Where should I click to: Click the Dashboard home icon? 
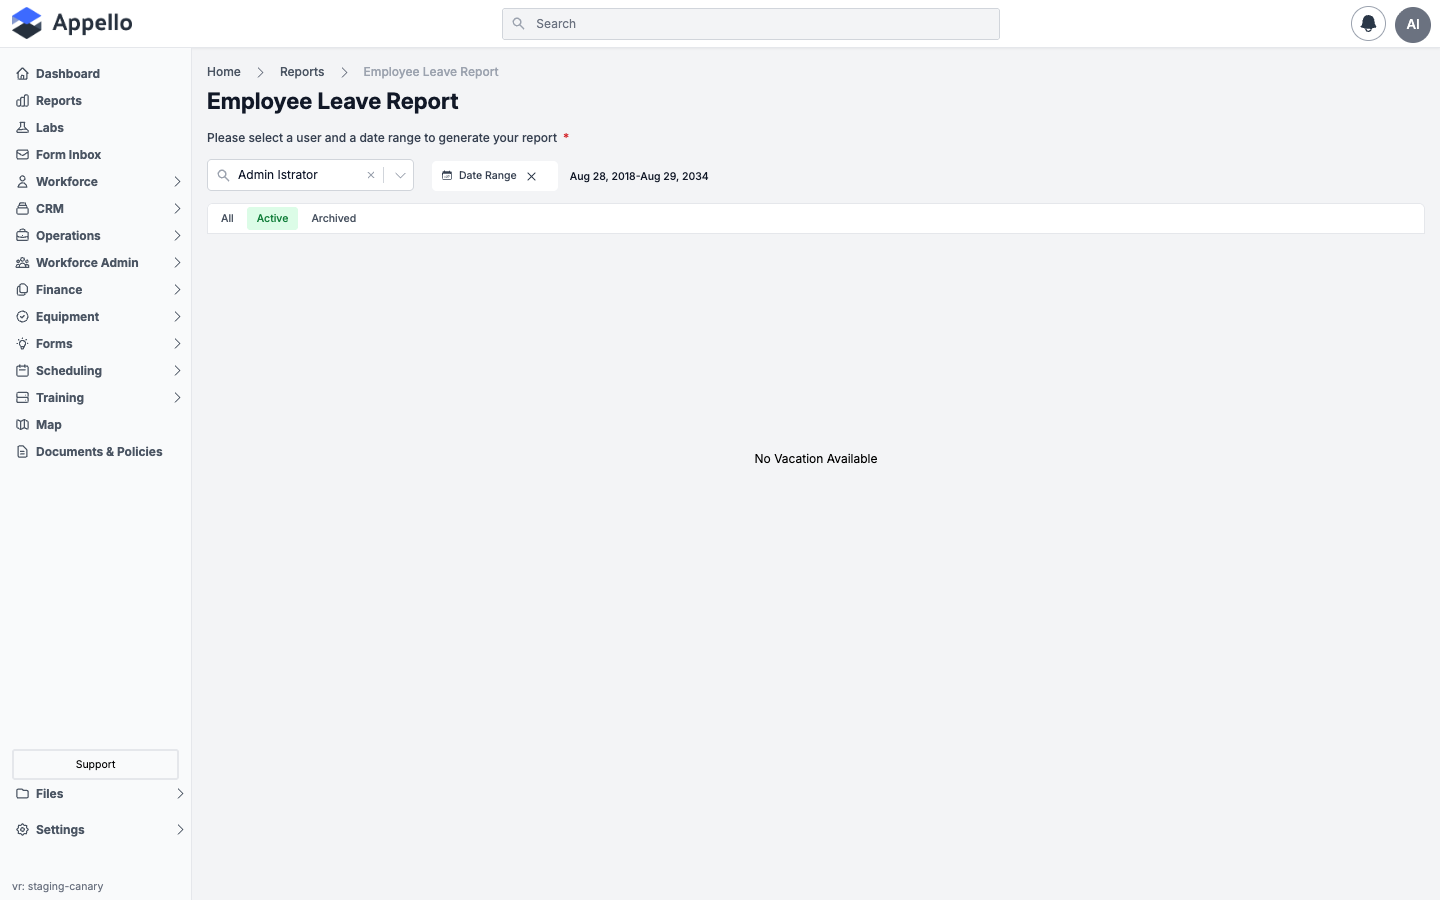point(22,74)
